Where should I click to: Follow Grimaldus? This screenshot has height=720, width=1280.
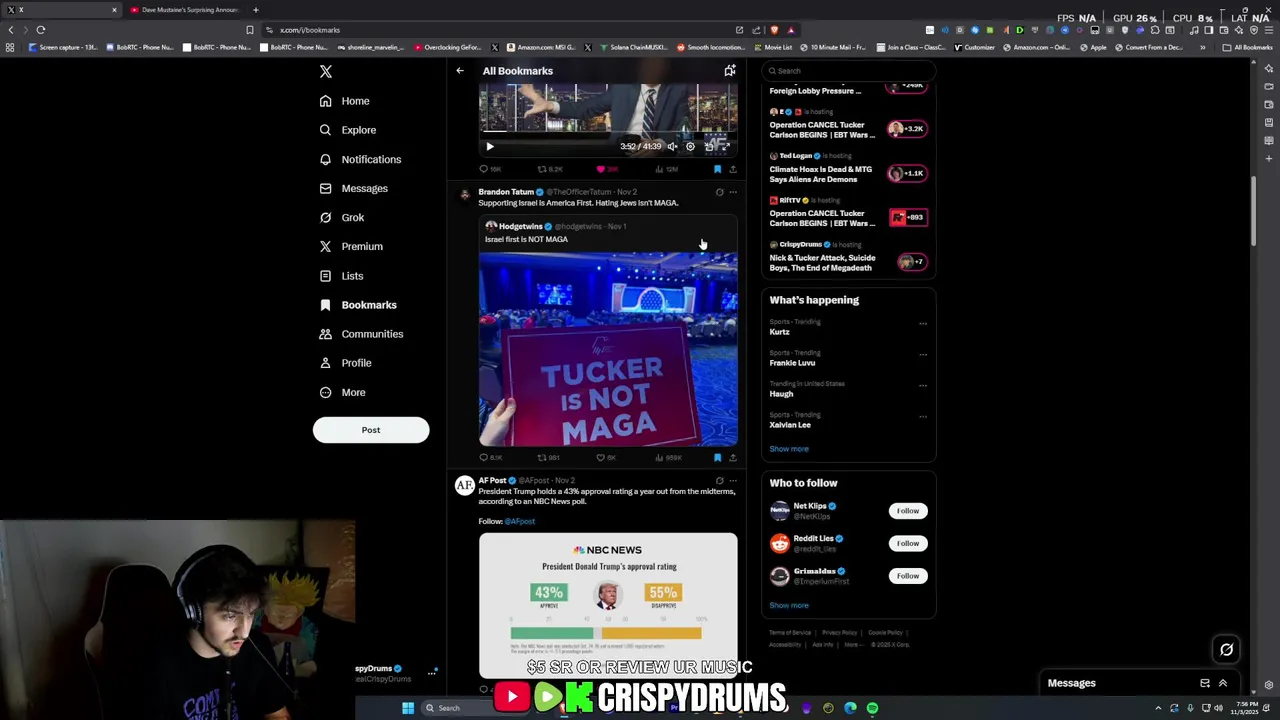click(907, 576)
